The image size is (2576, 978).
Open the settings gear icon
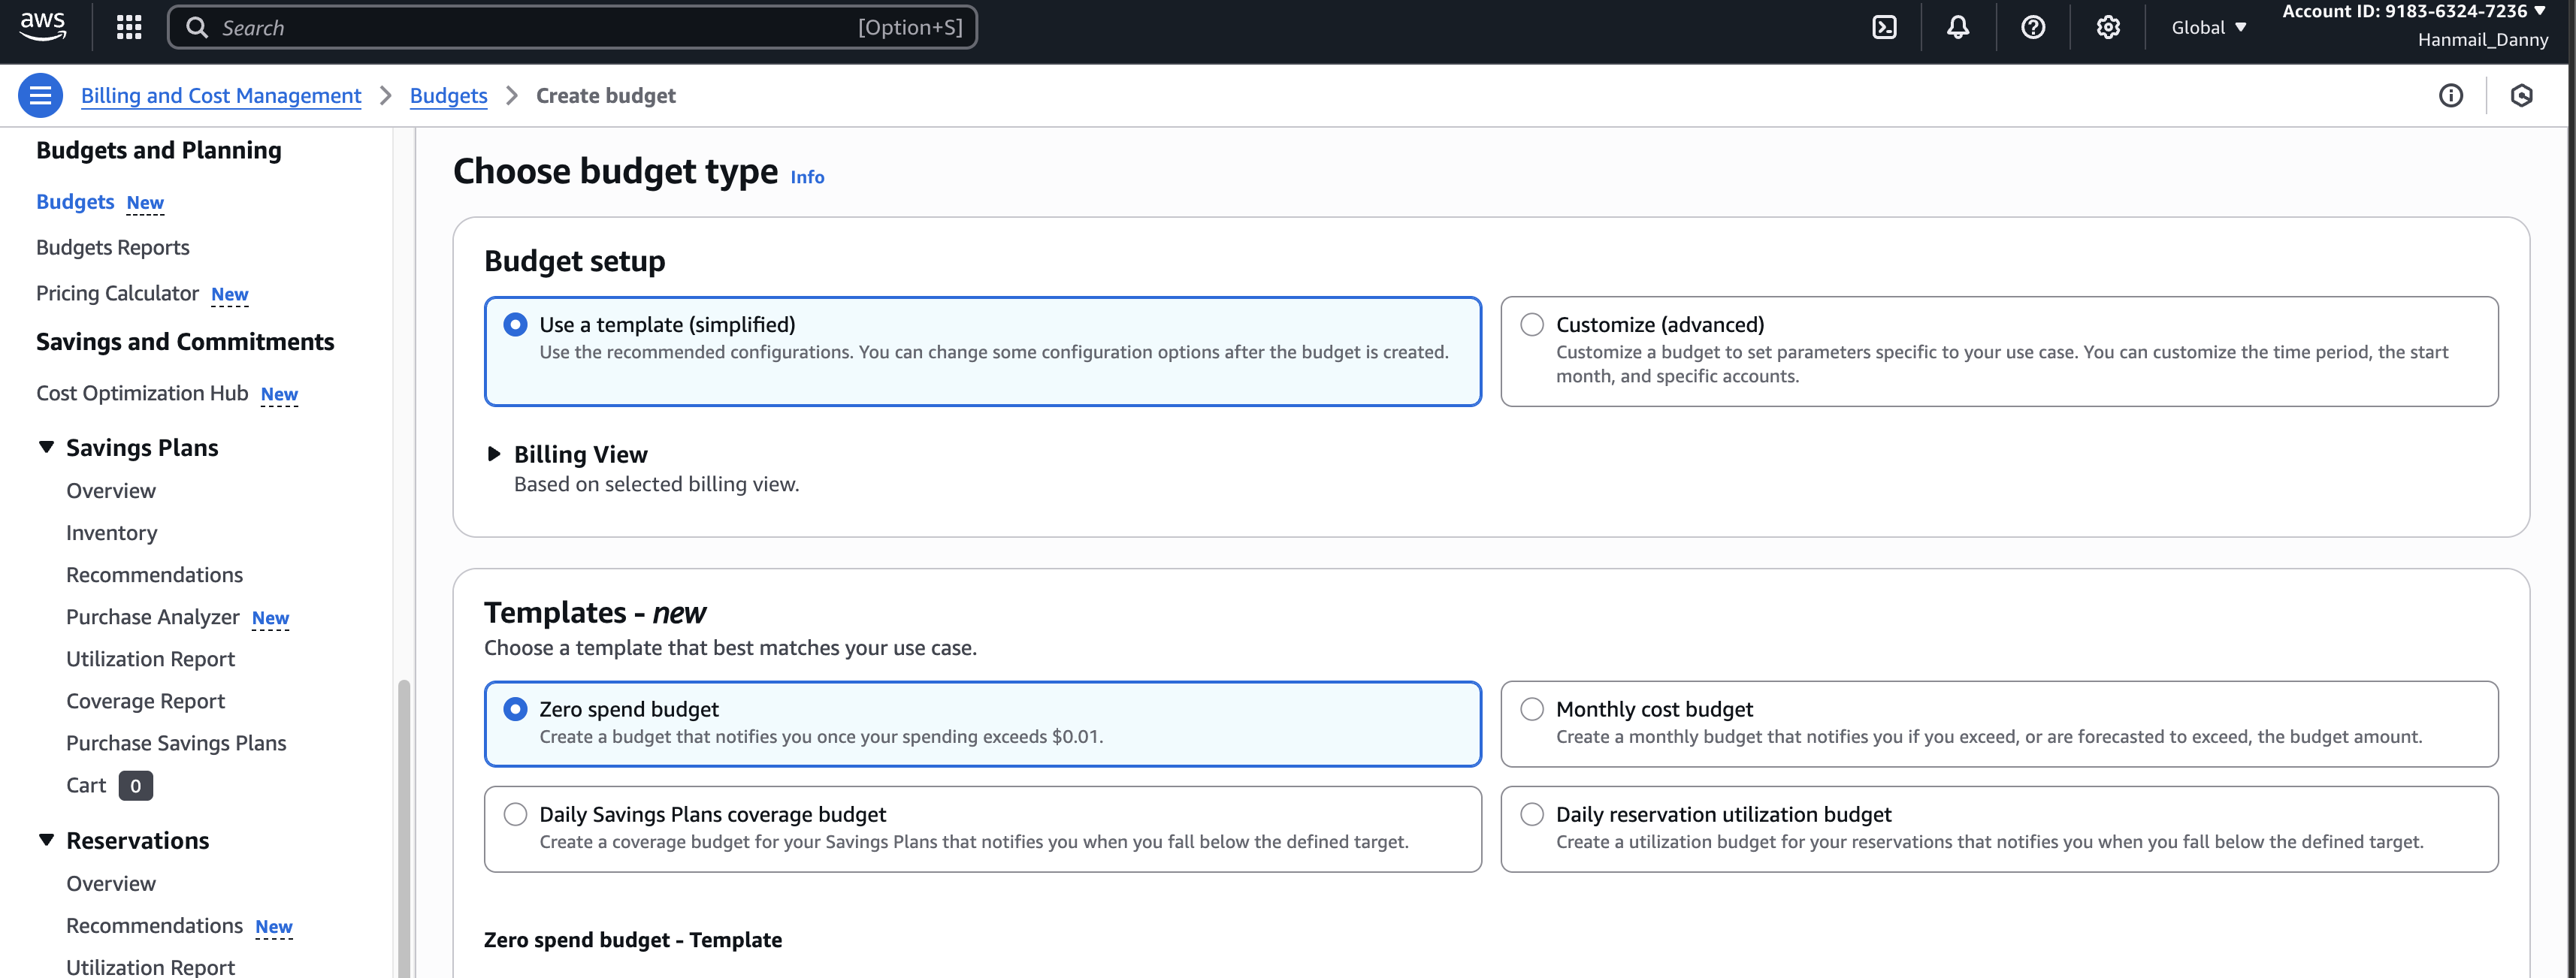2108,27
